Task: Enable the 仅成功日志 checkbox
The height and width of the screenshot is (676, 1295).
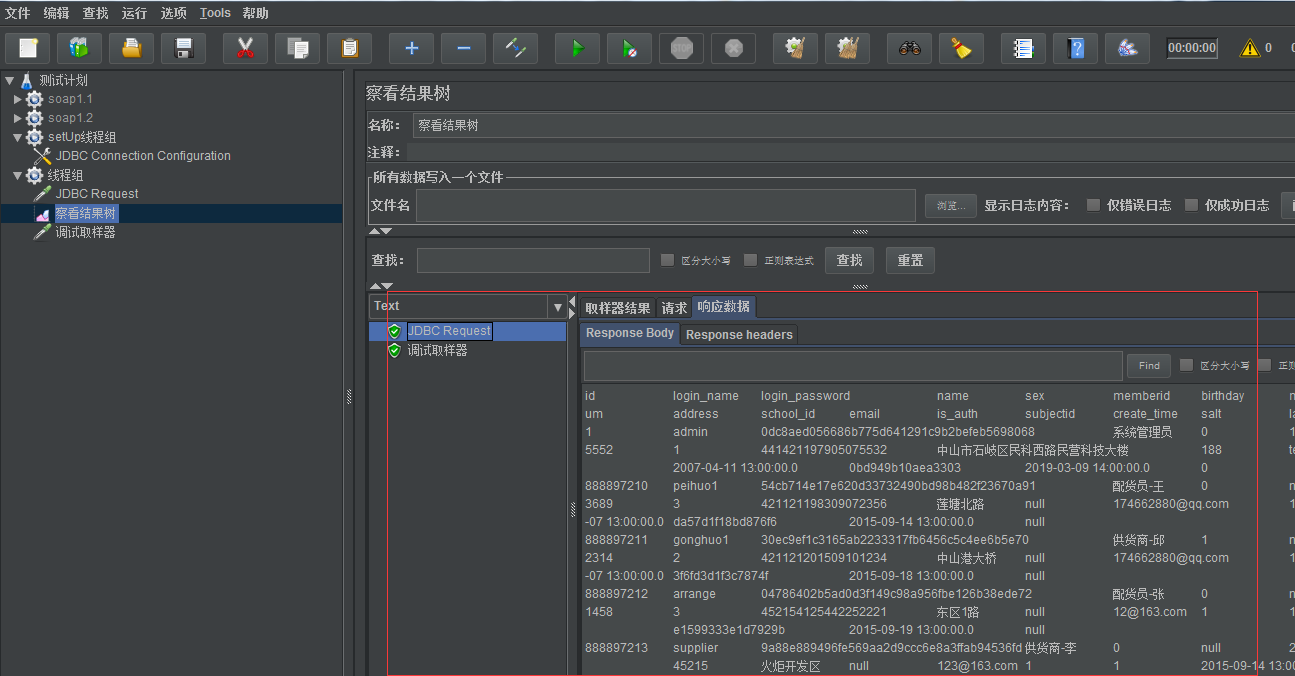Action: click(x=1191, y=205)
